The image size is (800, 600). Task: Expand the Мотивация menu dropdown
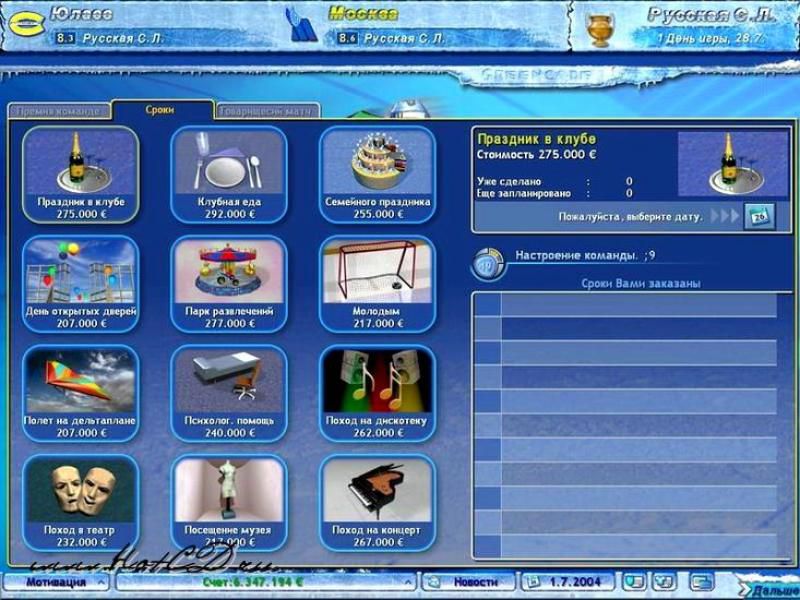coord(102,581)
